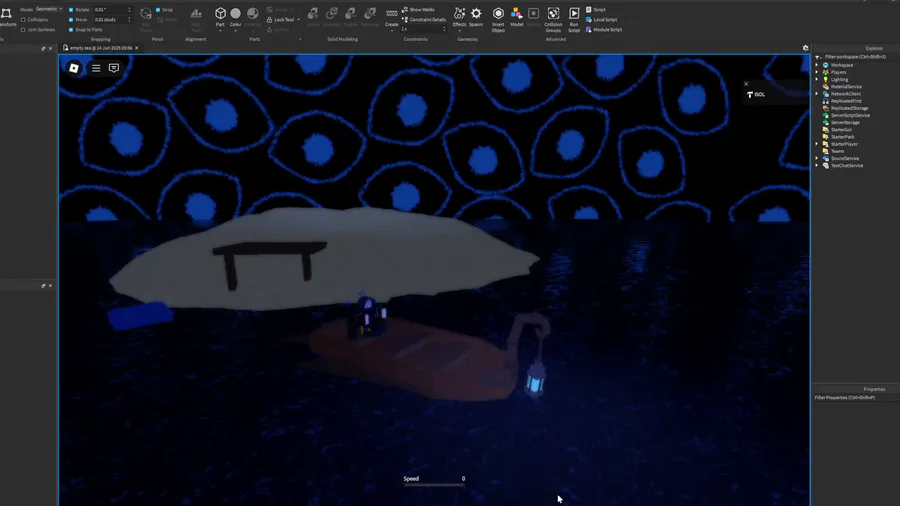Screen dimensions: 900x506
Task: Toggle the Join Surfaces checkbox
Action: click(23, 30)
